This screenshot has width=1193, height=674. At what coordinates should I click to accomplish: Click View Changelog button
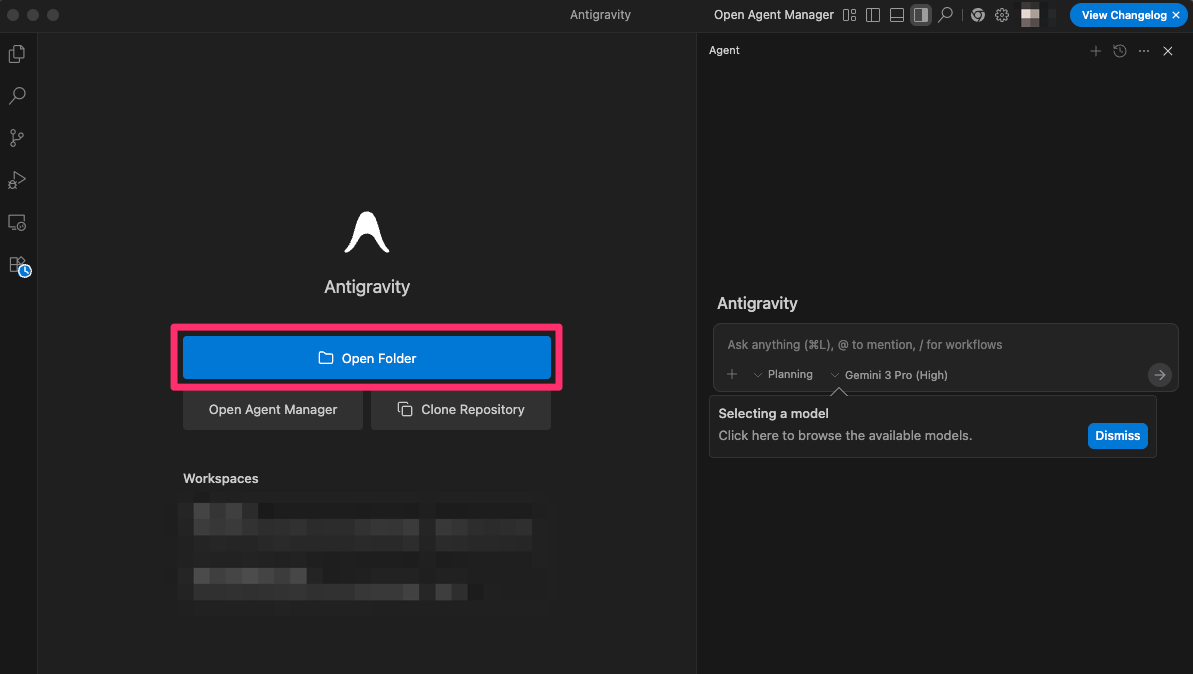point(1123,15)
